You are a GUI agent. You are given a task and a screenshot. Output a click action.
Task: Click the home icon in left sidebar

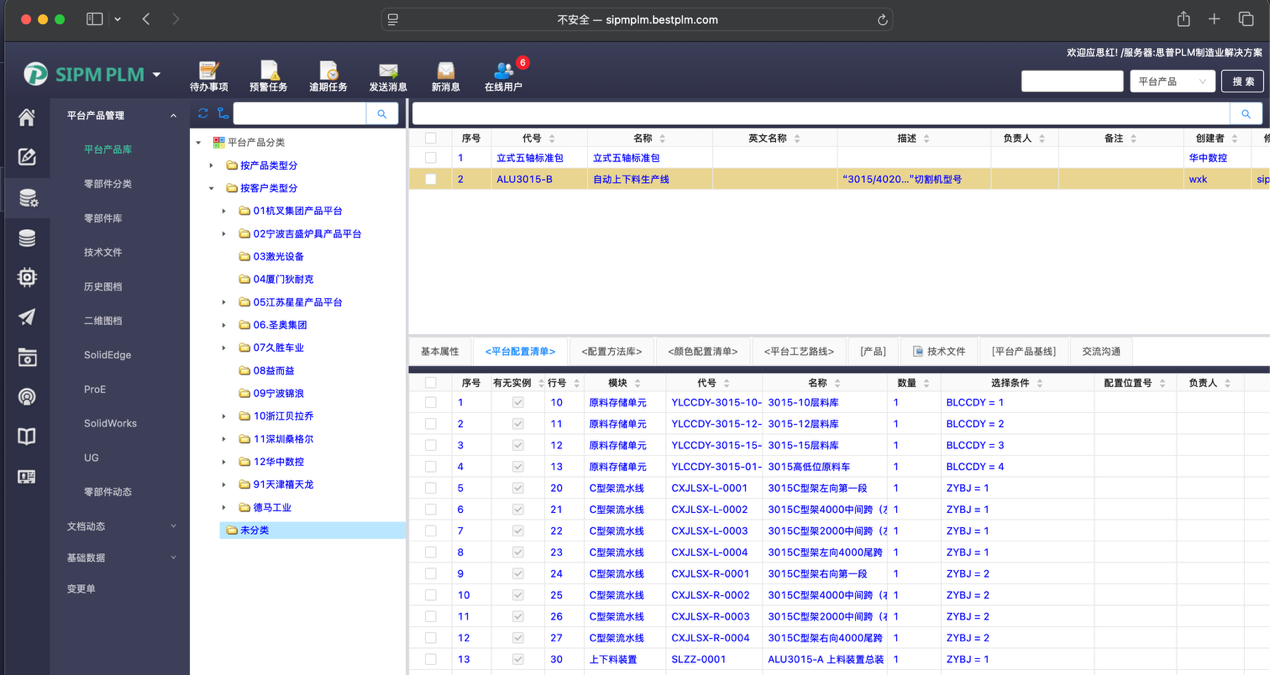(x=27, y=117)
